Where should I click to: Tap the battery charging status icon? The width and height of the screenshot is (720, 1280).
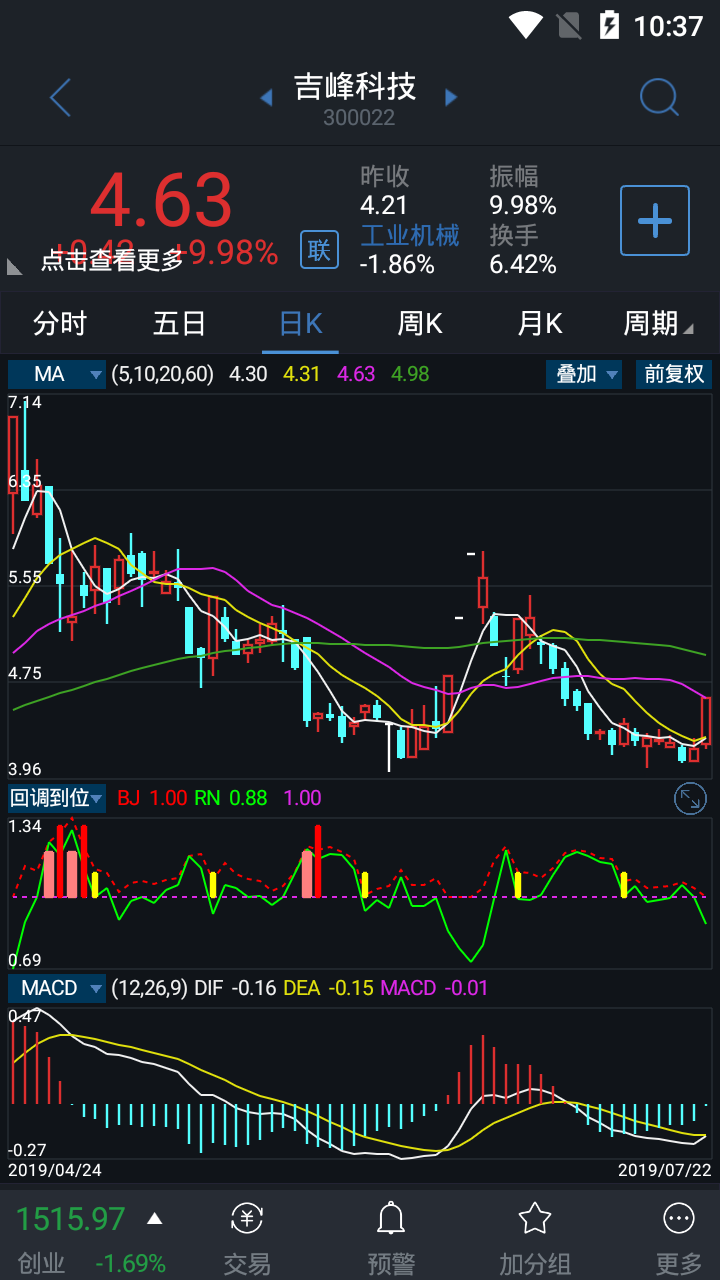click(609, 25)
